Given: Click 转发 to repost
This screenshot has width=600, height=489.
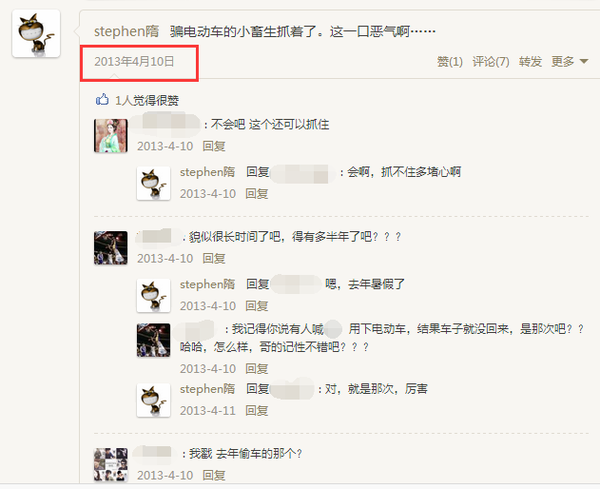Looking at the screenshot, I should pyautogui.click(x=530, y=62).
